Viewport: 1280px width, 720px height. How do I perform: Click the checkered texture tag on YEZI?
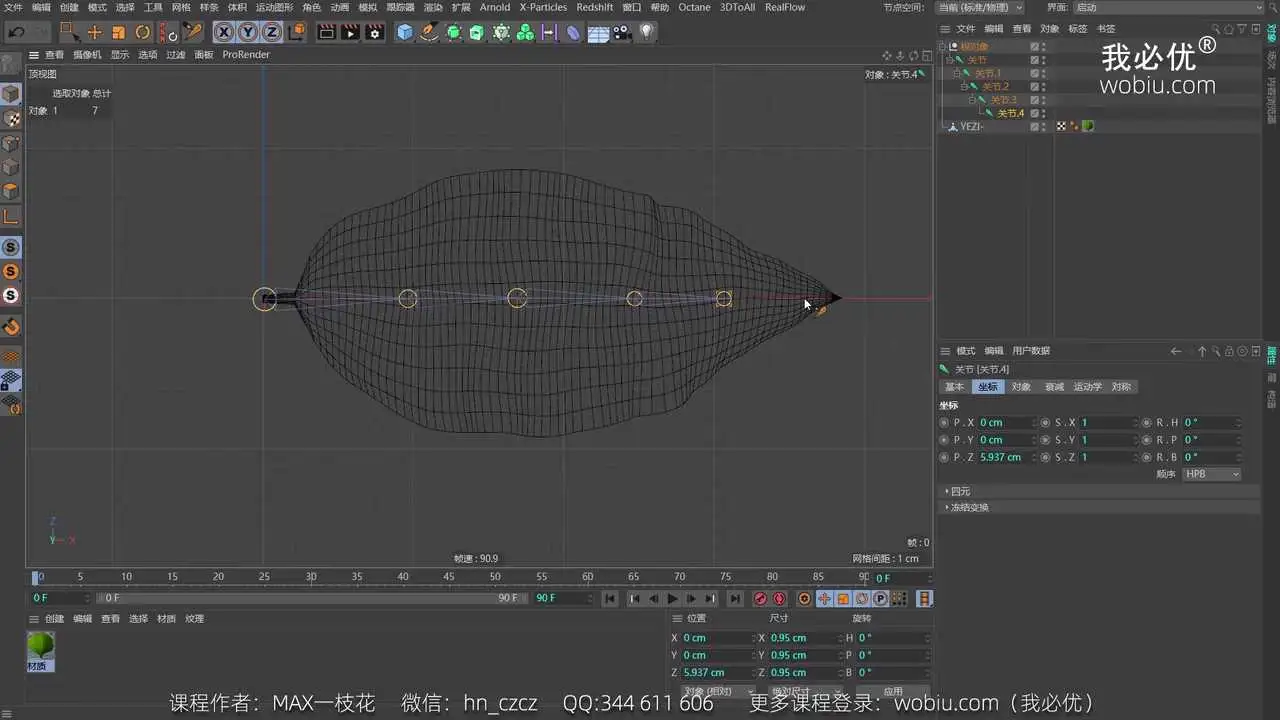[1062, 126]
